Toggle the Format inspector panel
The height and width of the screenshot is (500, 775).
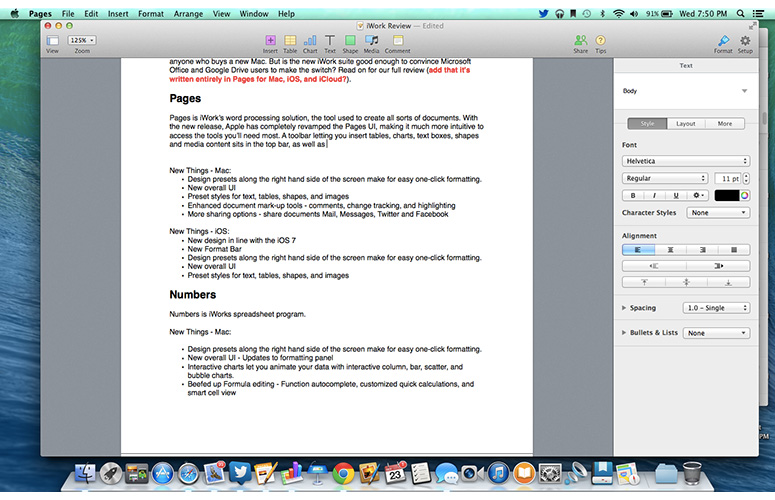723,43
